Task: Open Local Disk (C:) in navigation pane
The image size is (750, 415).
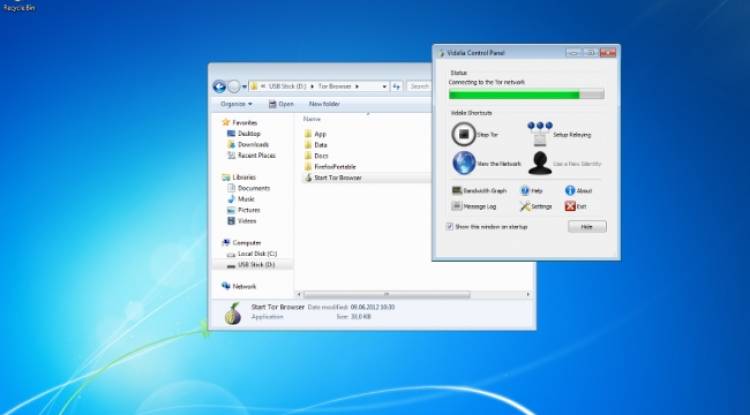Action: [x=252, y=254]
